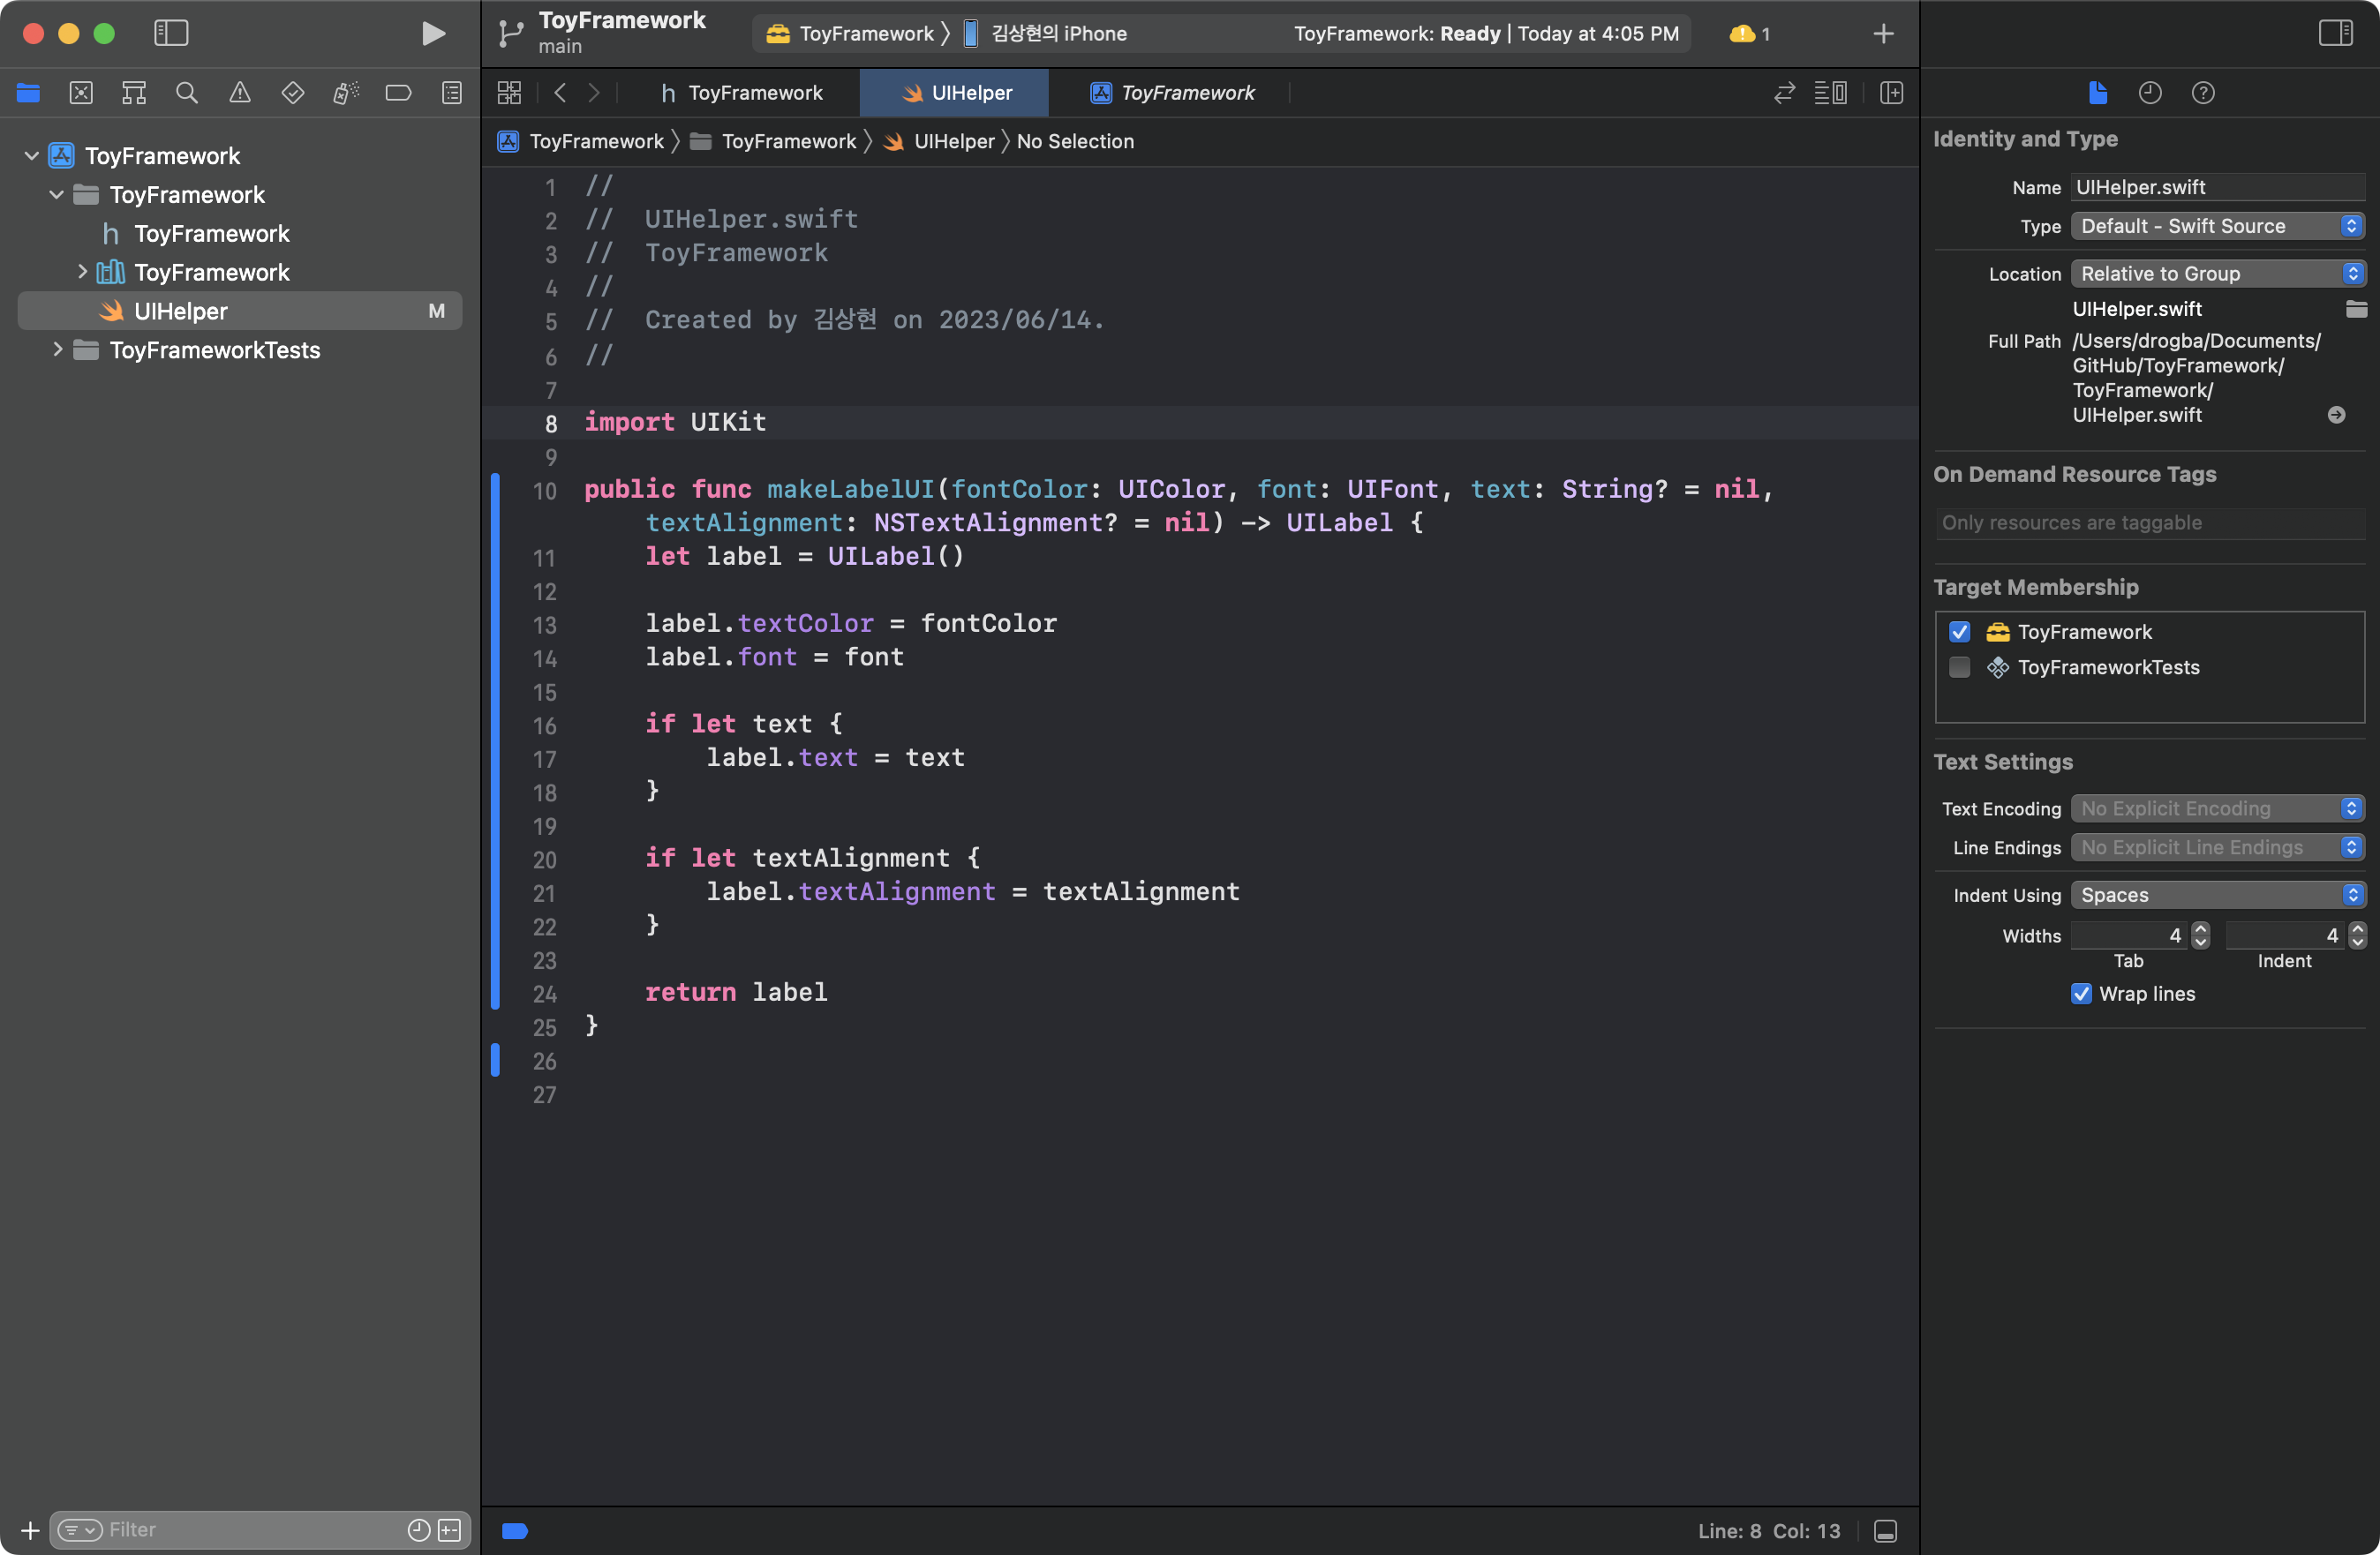2380x1555 pixels.
Task: Open the History inspector clock icon
Action: coord(2149,93)
